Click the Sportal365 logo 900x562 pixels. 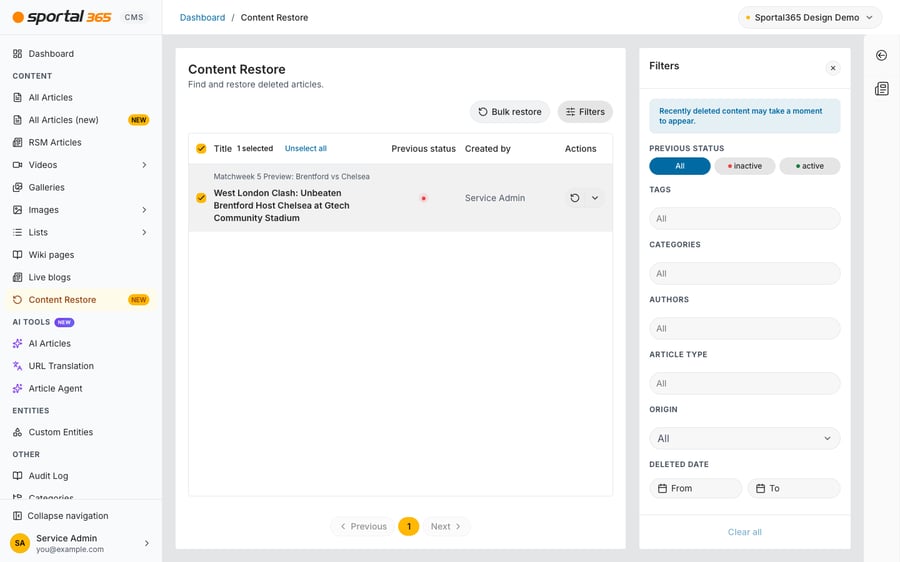(62, 17)
